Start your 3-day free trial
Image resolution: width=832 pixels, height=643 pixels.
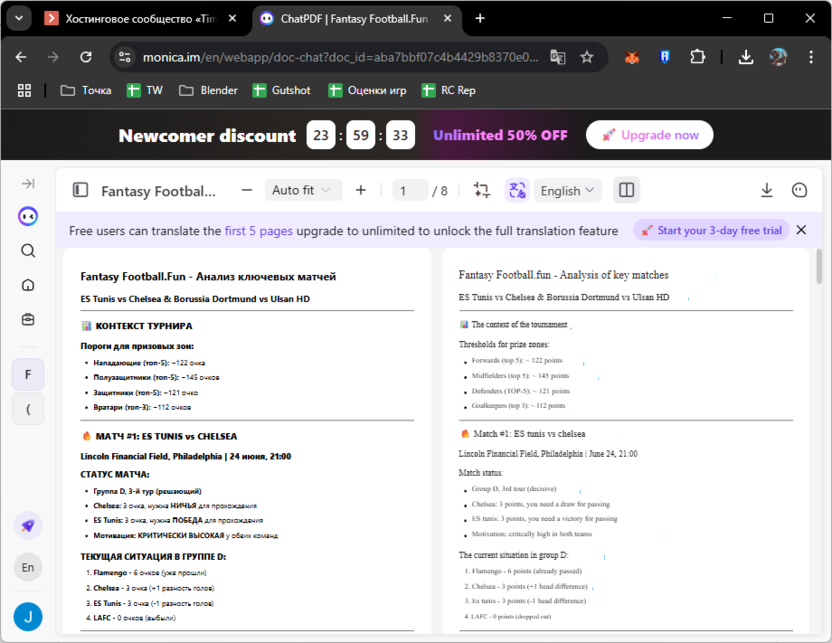tap(712, 230)
